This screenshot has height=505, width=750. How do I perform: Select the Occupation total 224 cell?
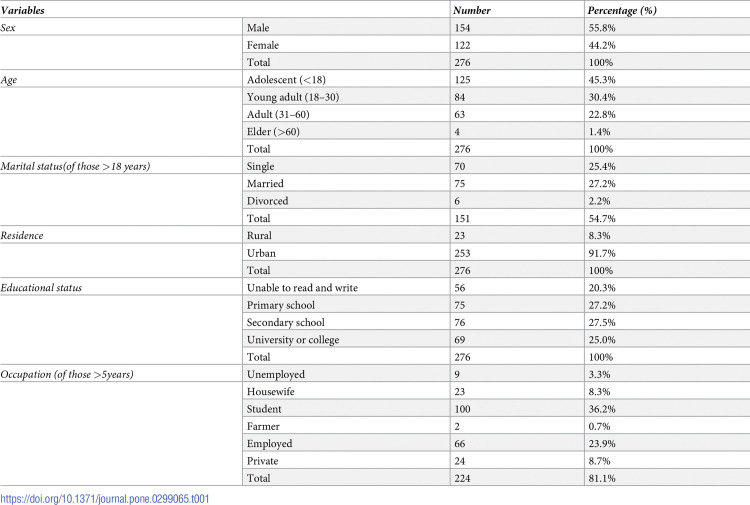point(517,478)
